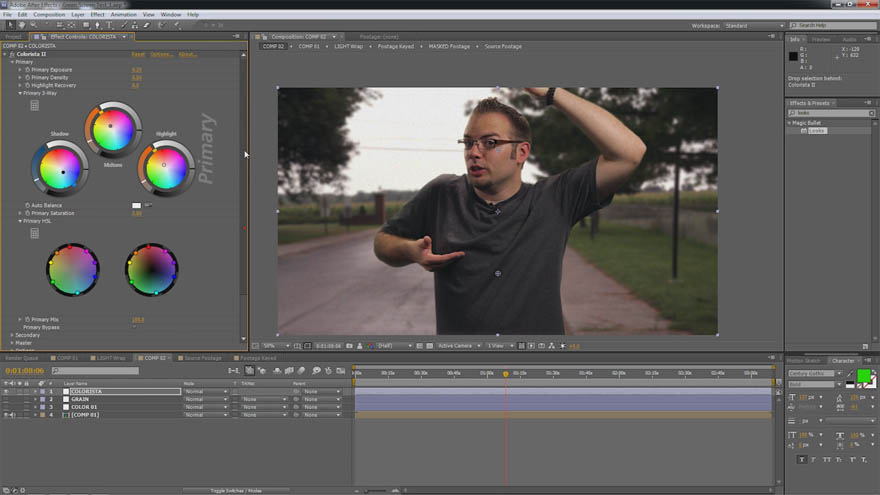The height and width of the screenshot is (495, 880).
Task: Select the Roto Brush tool
Action: point(162,25)
